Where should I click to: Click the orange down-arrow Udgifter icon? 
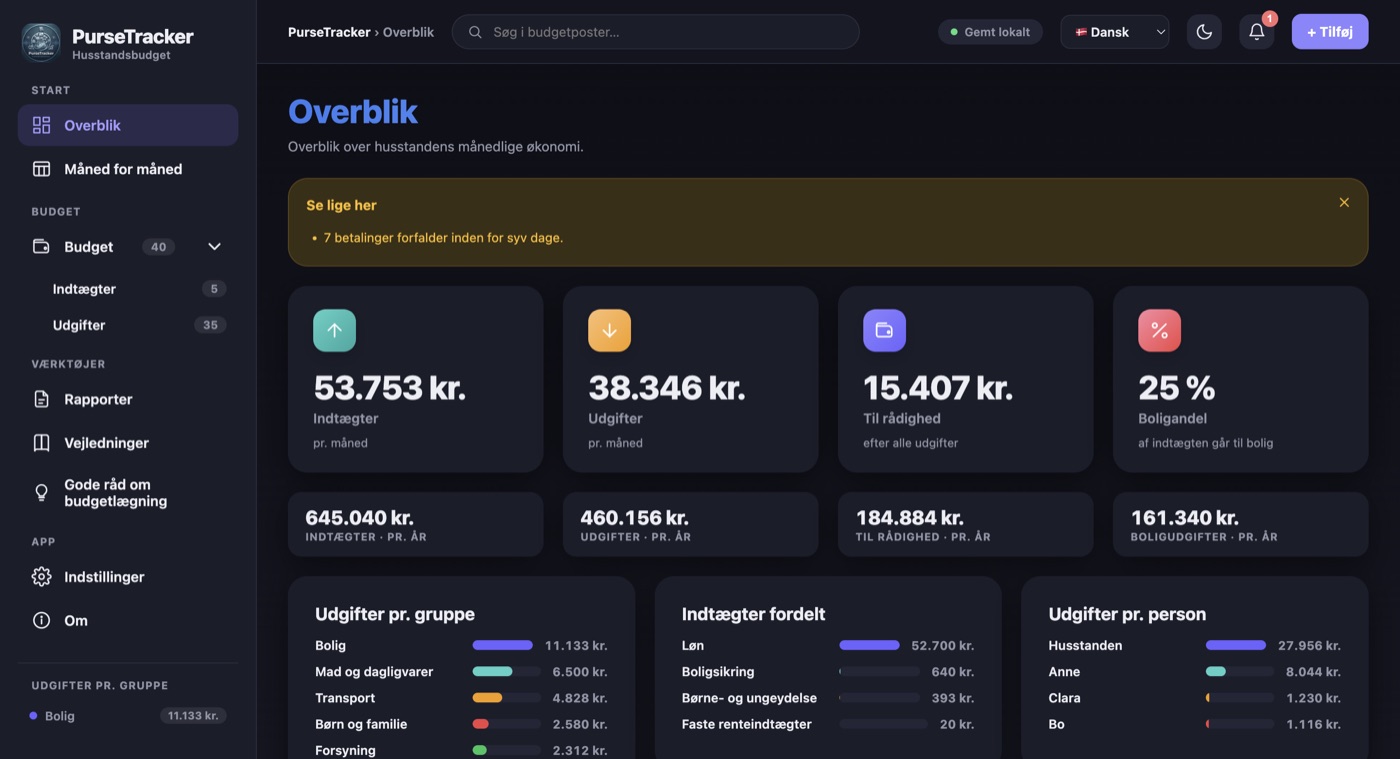point(609,330)
